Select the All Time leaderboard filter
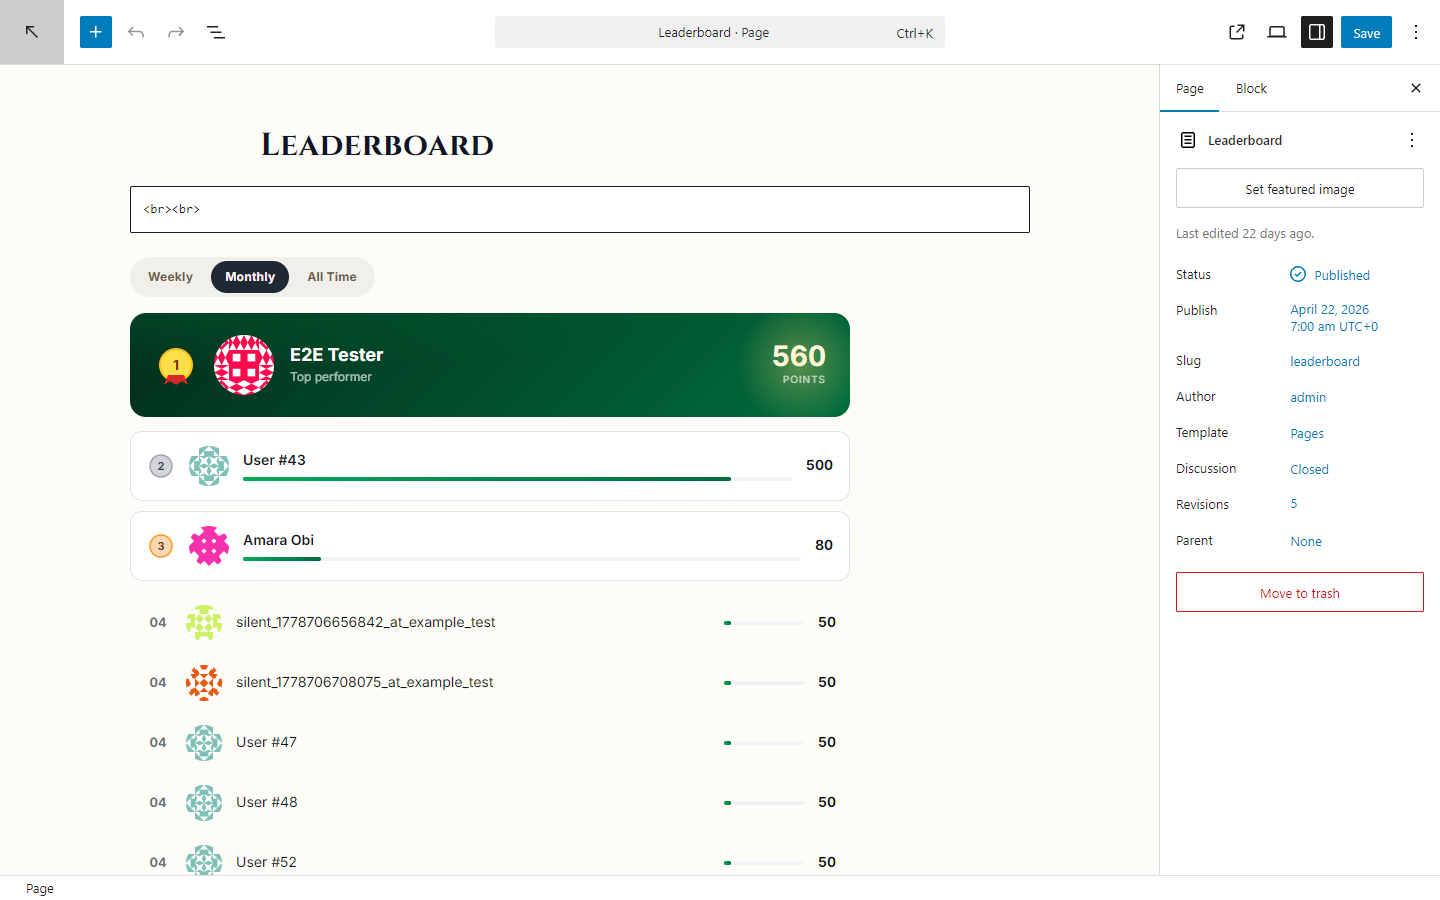The image size is (1440, 900). (x=332, y=277)
